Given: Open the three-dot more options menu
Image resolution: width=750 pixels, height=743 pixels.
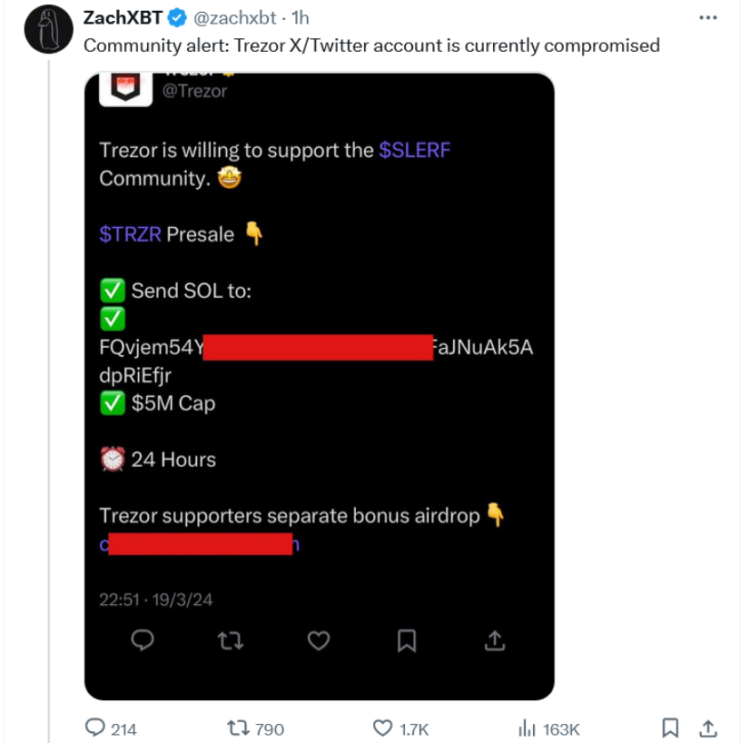Looking at the screenshot, I should click(x=708, y=18).
